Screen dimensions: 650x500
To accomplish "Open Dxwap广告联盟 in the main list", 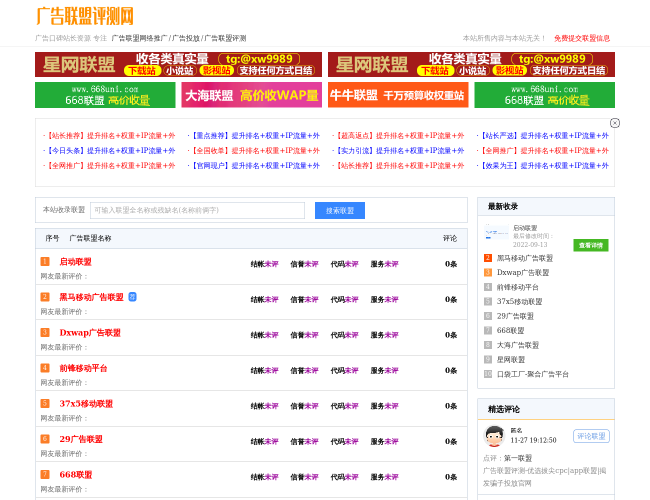I will [x=90, y=333].
